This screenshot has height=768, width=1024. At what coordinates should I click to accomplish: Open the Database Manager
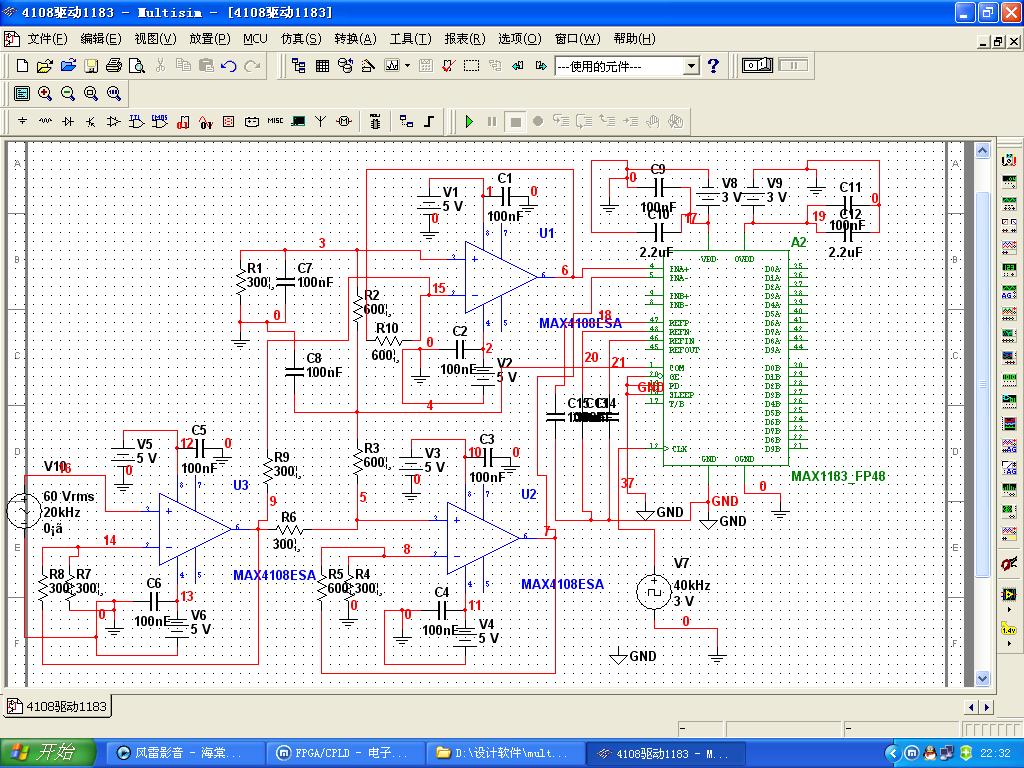(x=345, y=66)
